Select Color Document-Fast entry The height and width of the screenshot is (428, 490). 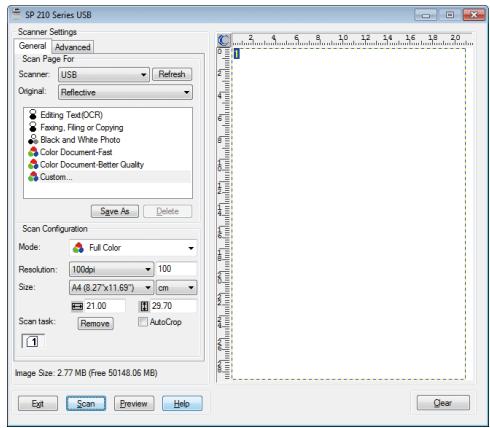point(76,152)
